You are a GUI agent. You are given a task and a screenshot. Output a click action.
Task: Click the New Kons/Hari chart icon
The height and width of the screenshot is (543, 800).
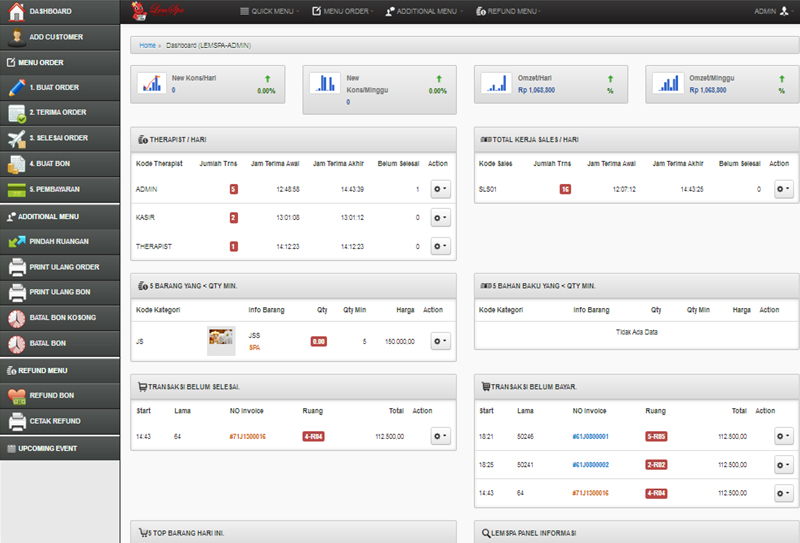(152, 83)
